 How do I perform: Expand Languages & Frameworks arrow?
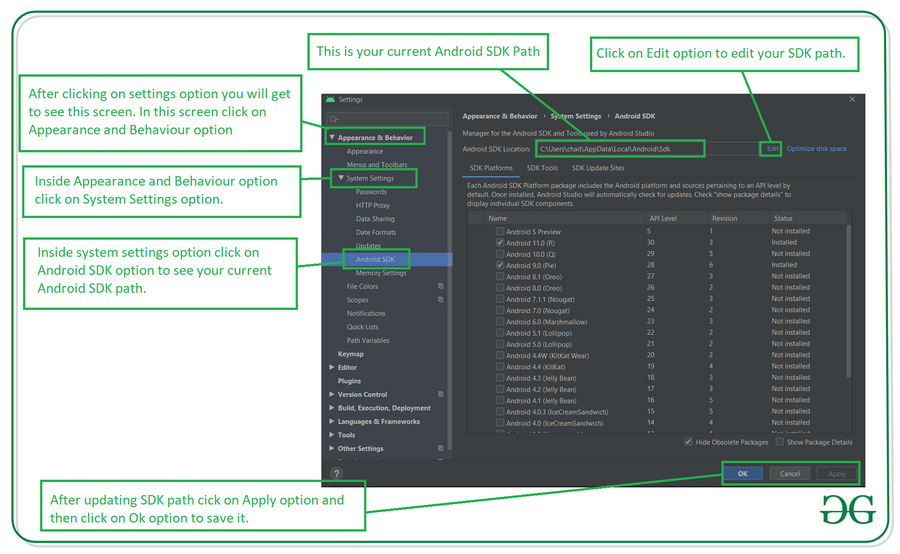(332, 421)
